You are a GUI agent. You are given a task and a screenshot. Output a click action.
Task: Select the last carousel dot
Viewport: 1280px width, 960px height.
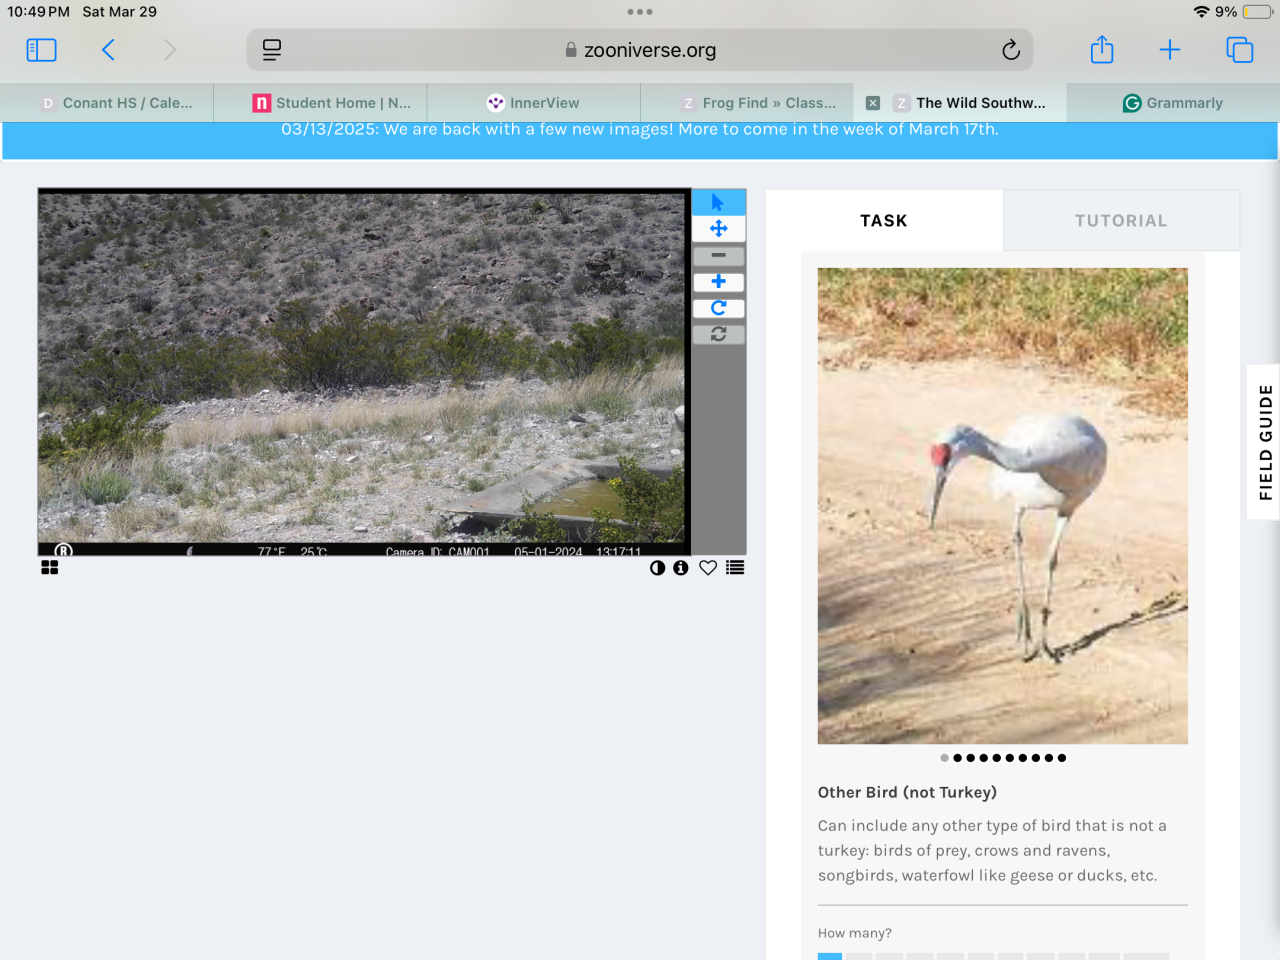(1061, 758)
